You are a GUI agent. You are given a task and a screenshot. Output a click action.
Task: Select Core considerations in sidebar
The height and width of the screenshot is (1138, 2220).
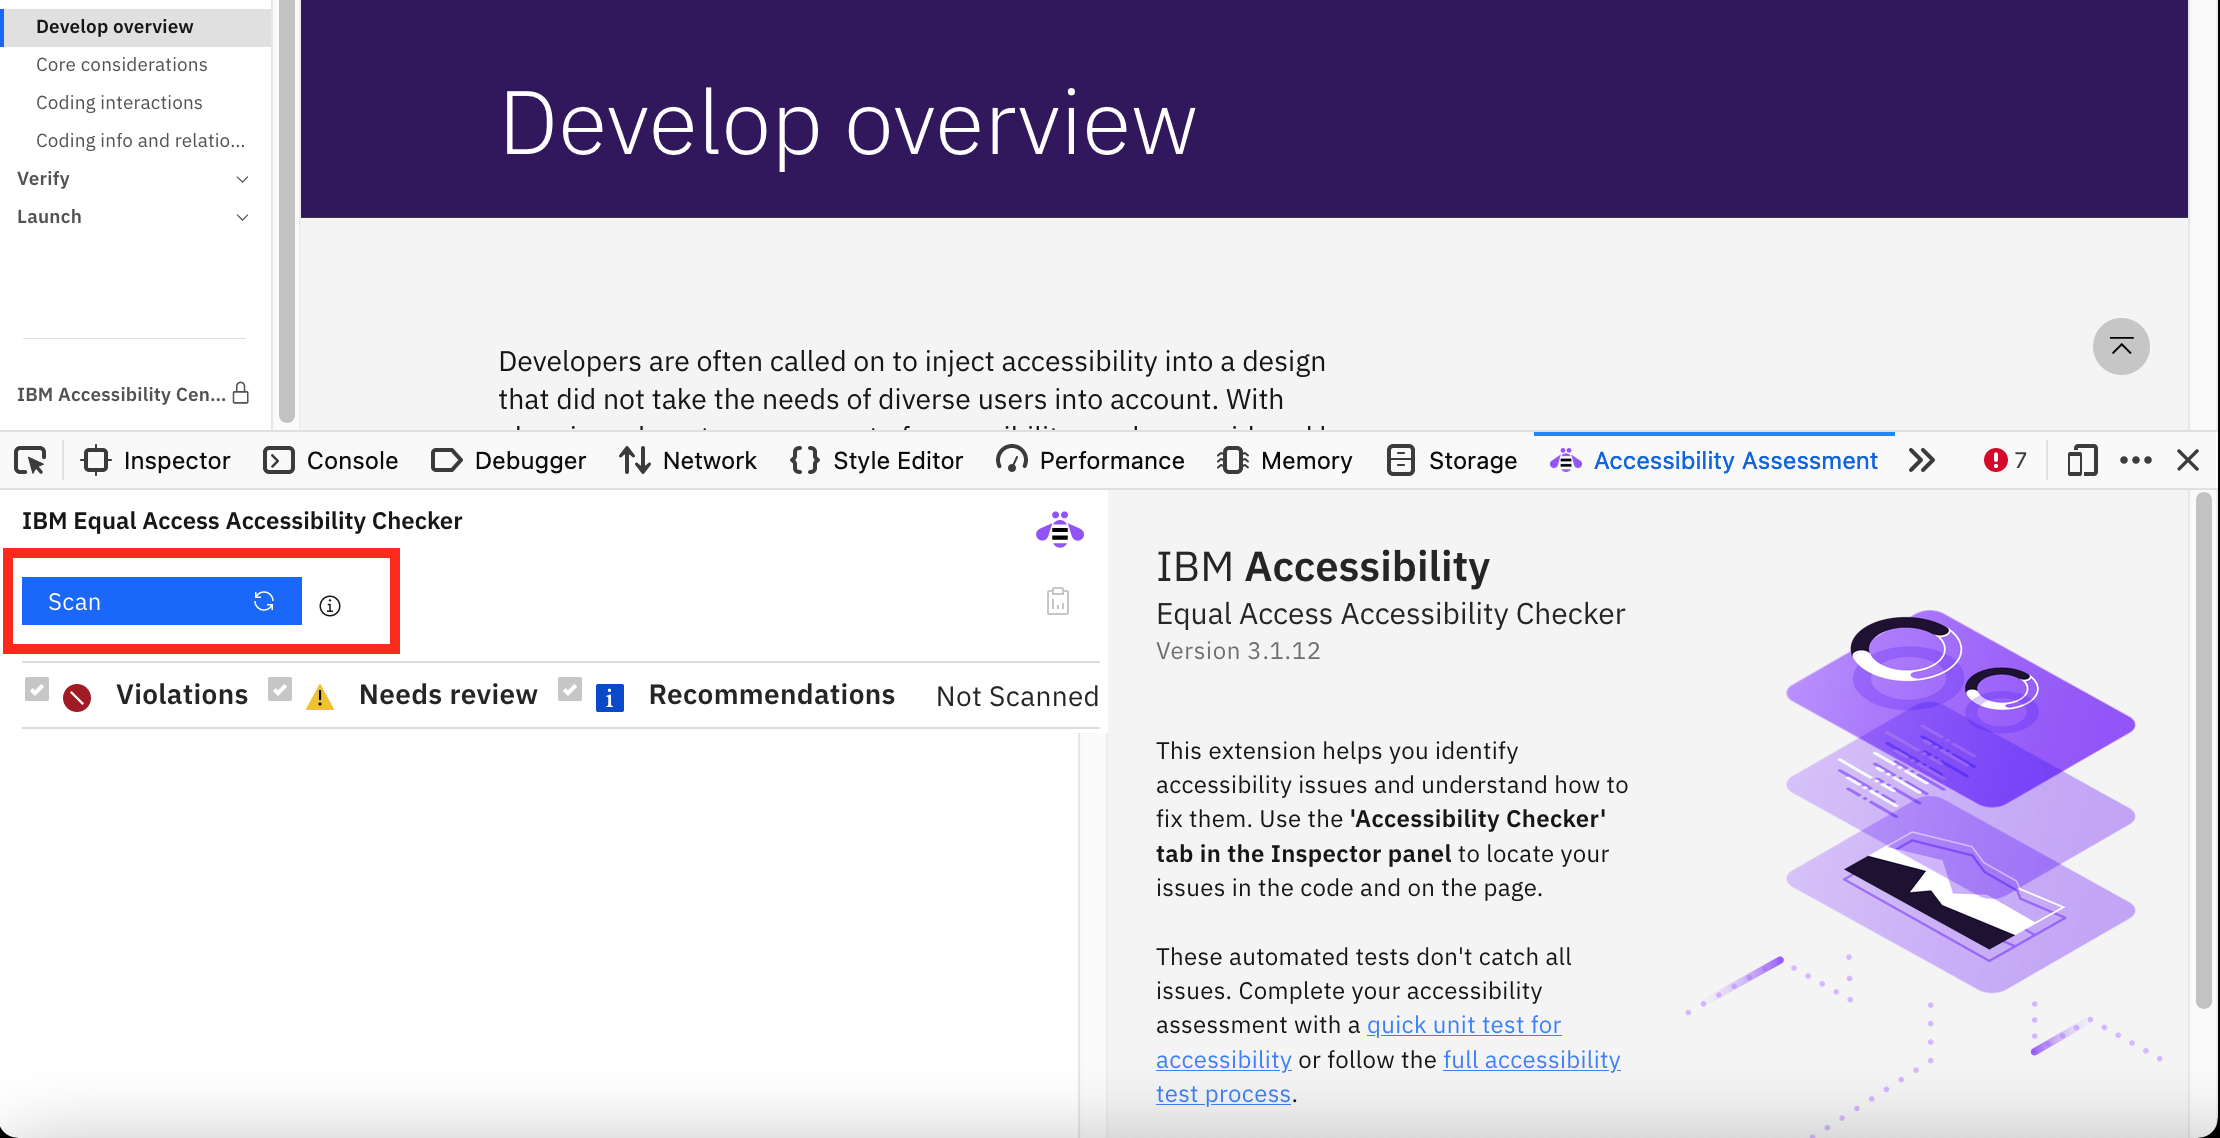pyautogui.click(x=122, y=65)
